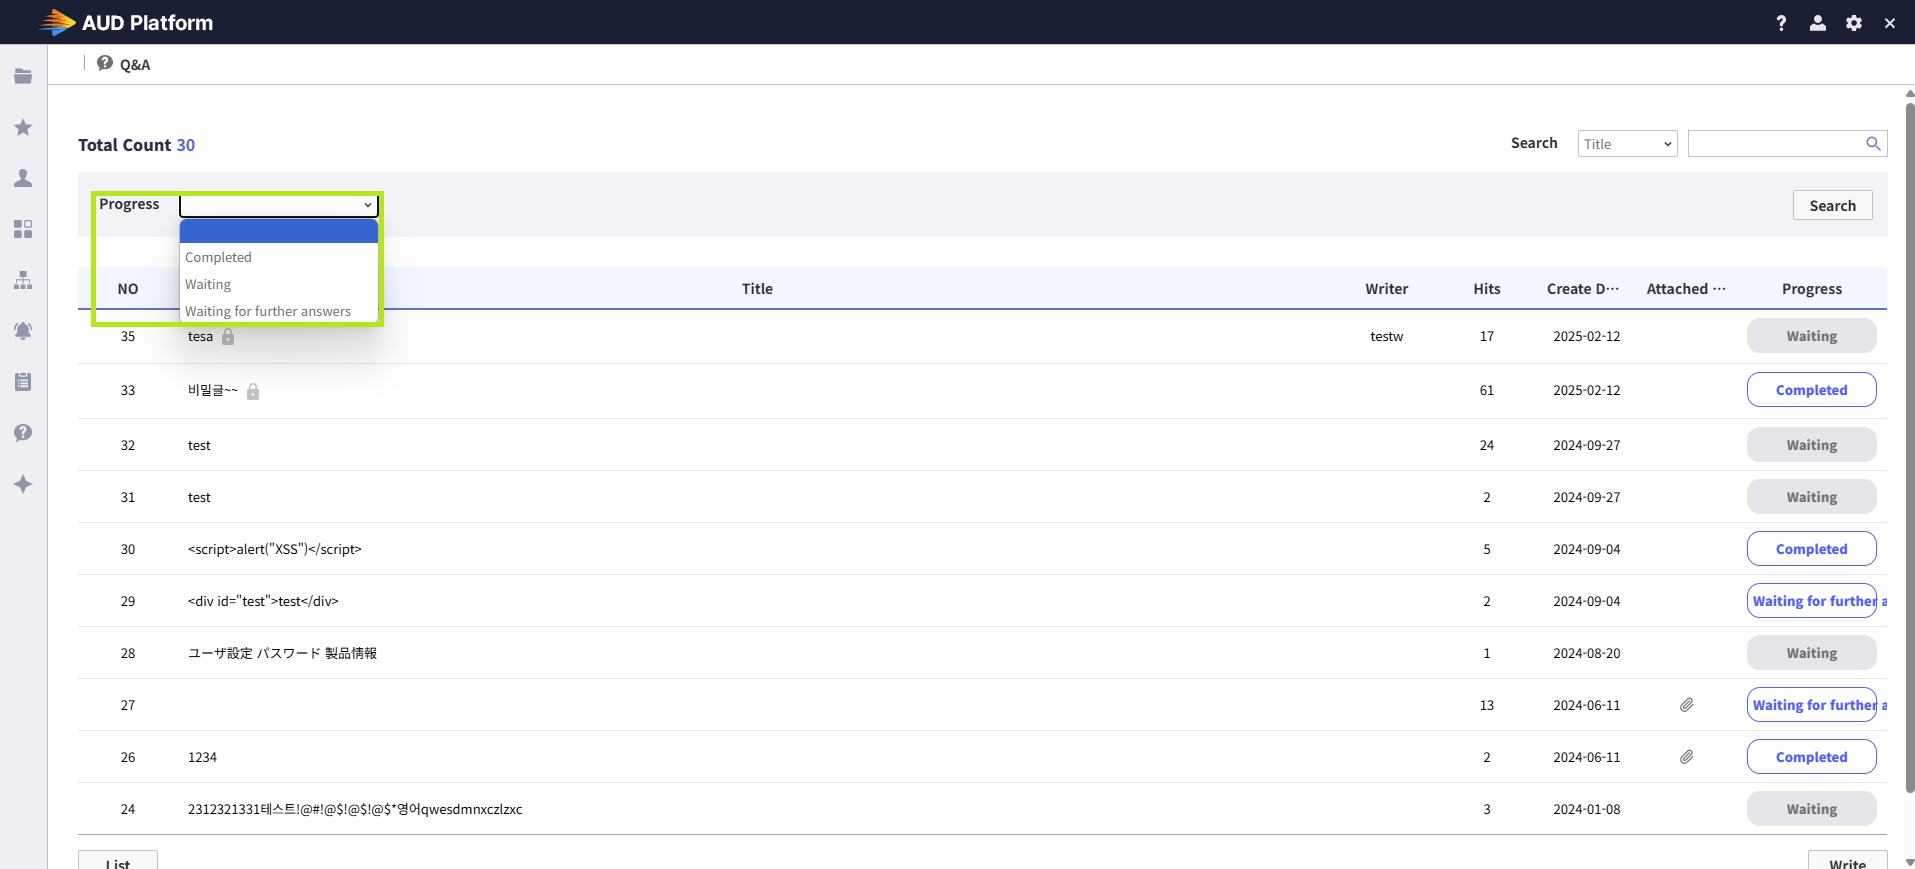The width and height of the screenshot is (1915, 869).
Task: Close the platform with the X icon
Action: [x=1890, y=23]
